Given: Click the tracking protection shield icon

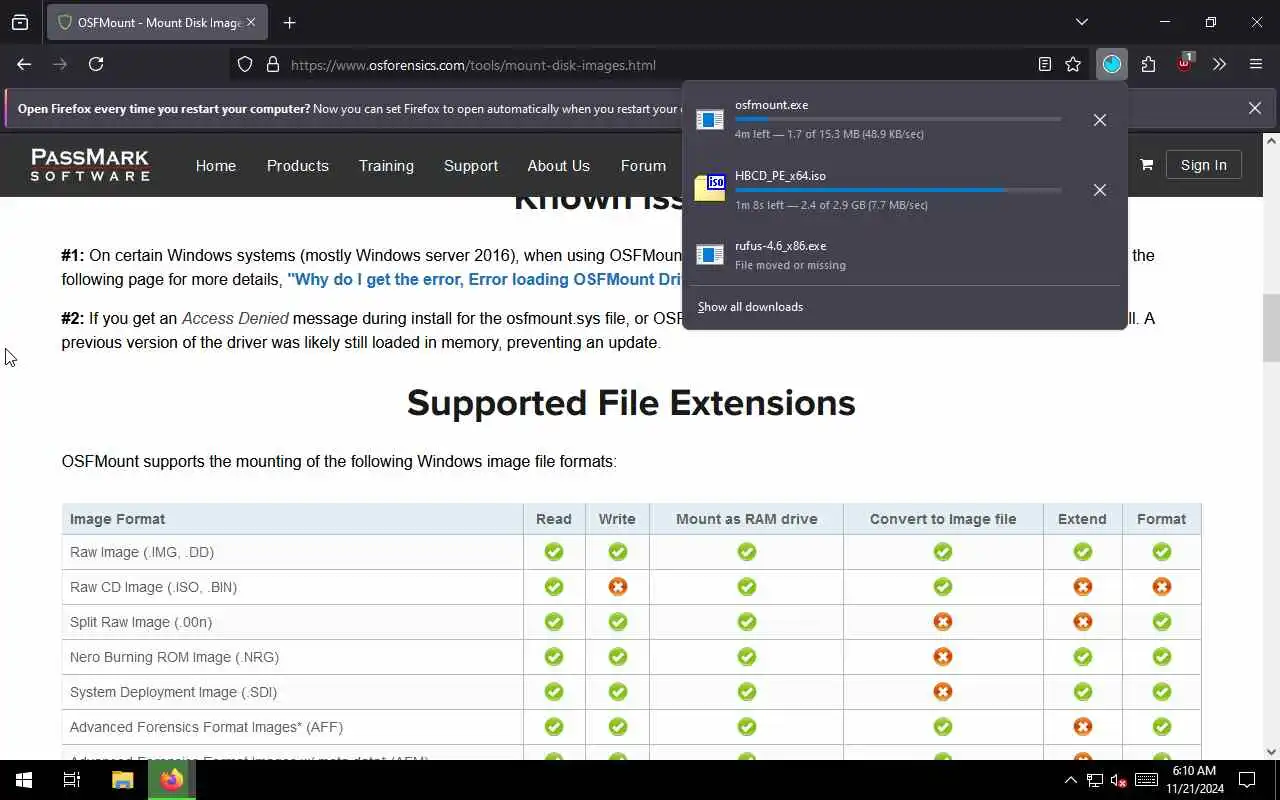Looking at the screenshot, I should pos(245,65).
